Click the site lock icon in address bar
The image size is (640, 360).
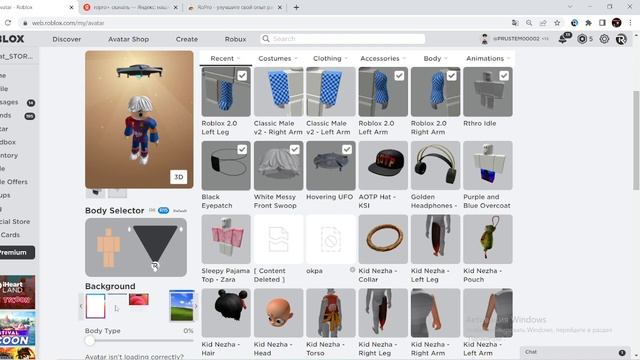point(25,23)
